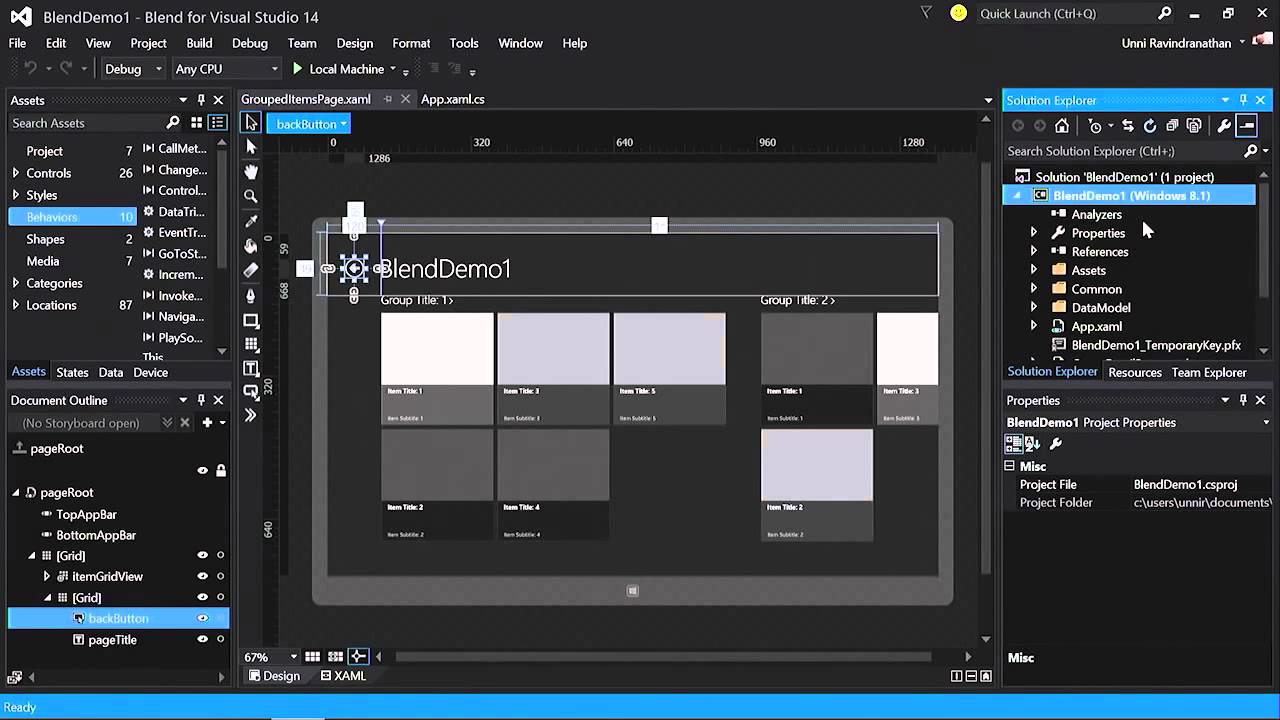Choose the Paint Bucket tool
The height and width of the screenshot is (720, 1280).
[x=251, y=246]
